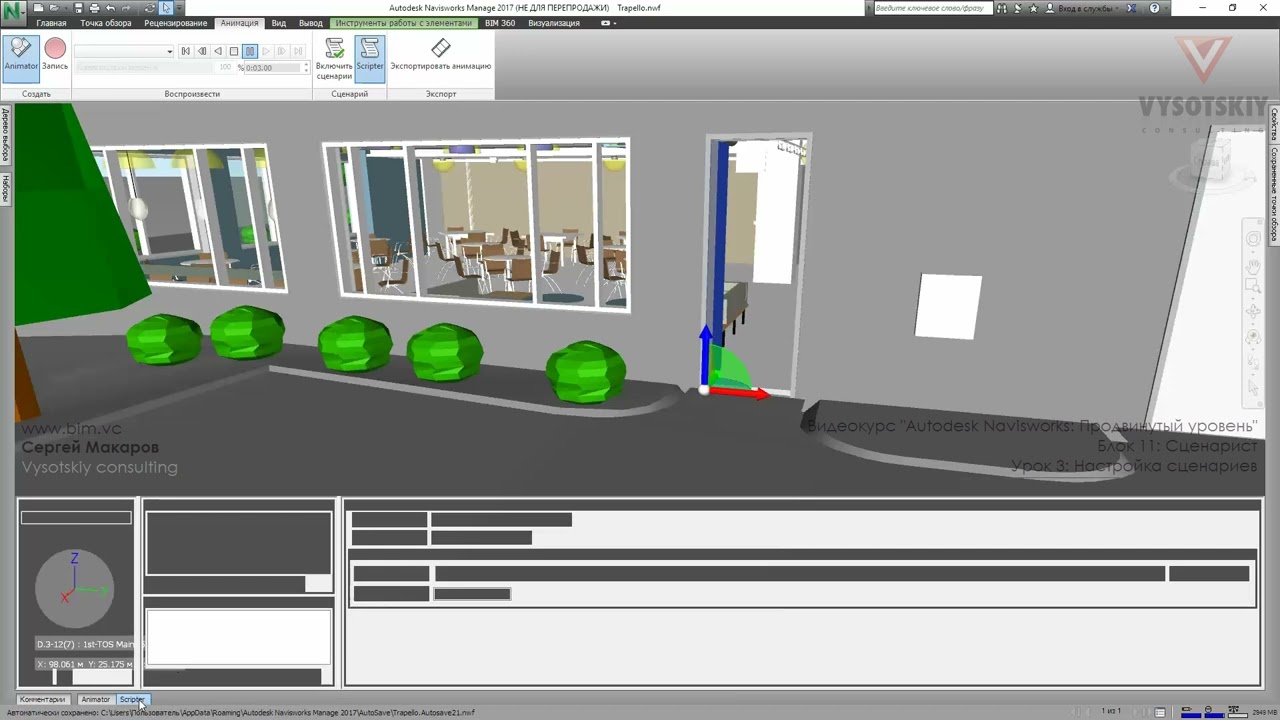Toggle the Scripter window ribbon button
The height and width of the screenshot is (720, 1280).
tap(370, 58)
